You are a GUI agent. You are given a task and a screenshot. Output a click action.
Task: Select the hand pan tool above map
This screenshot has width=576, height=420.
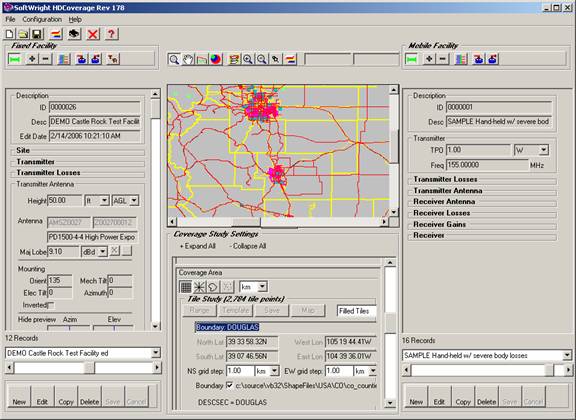point(188,59)
